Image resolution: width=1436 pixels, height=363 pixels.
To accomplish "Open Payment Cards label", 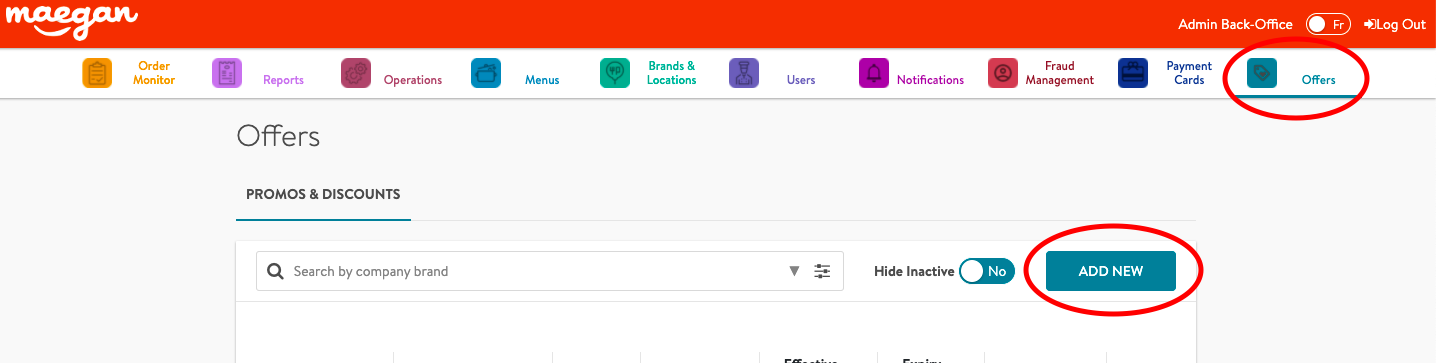I will [x=1189, y=73].
